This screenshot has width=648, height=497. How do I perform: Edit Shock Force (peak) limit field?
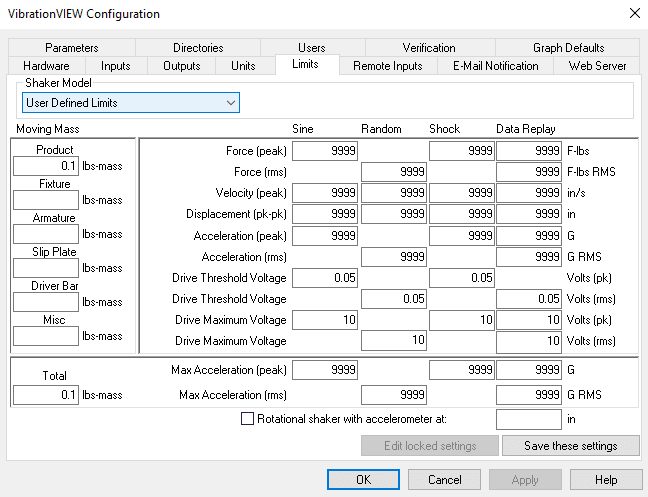pyautogui.click(x=462, y=151)
